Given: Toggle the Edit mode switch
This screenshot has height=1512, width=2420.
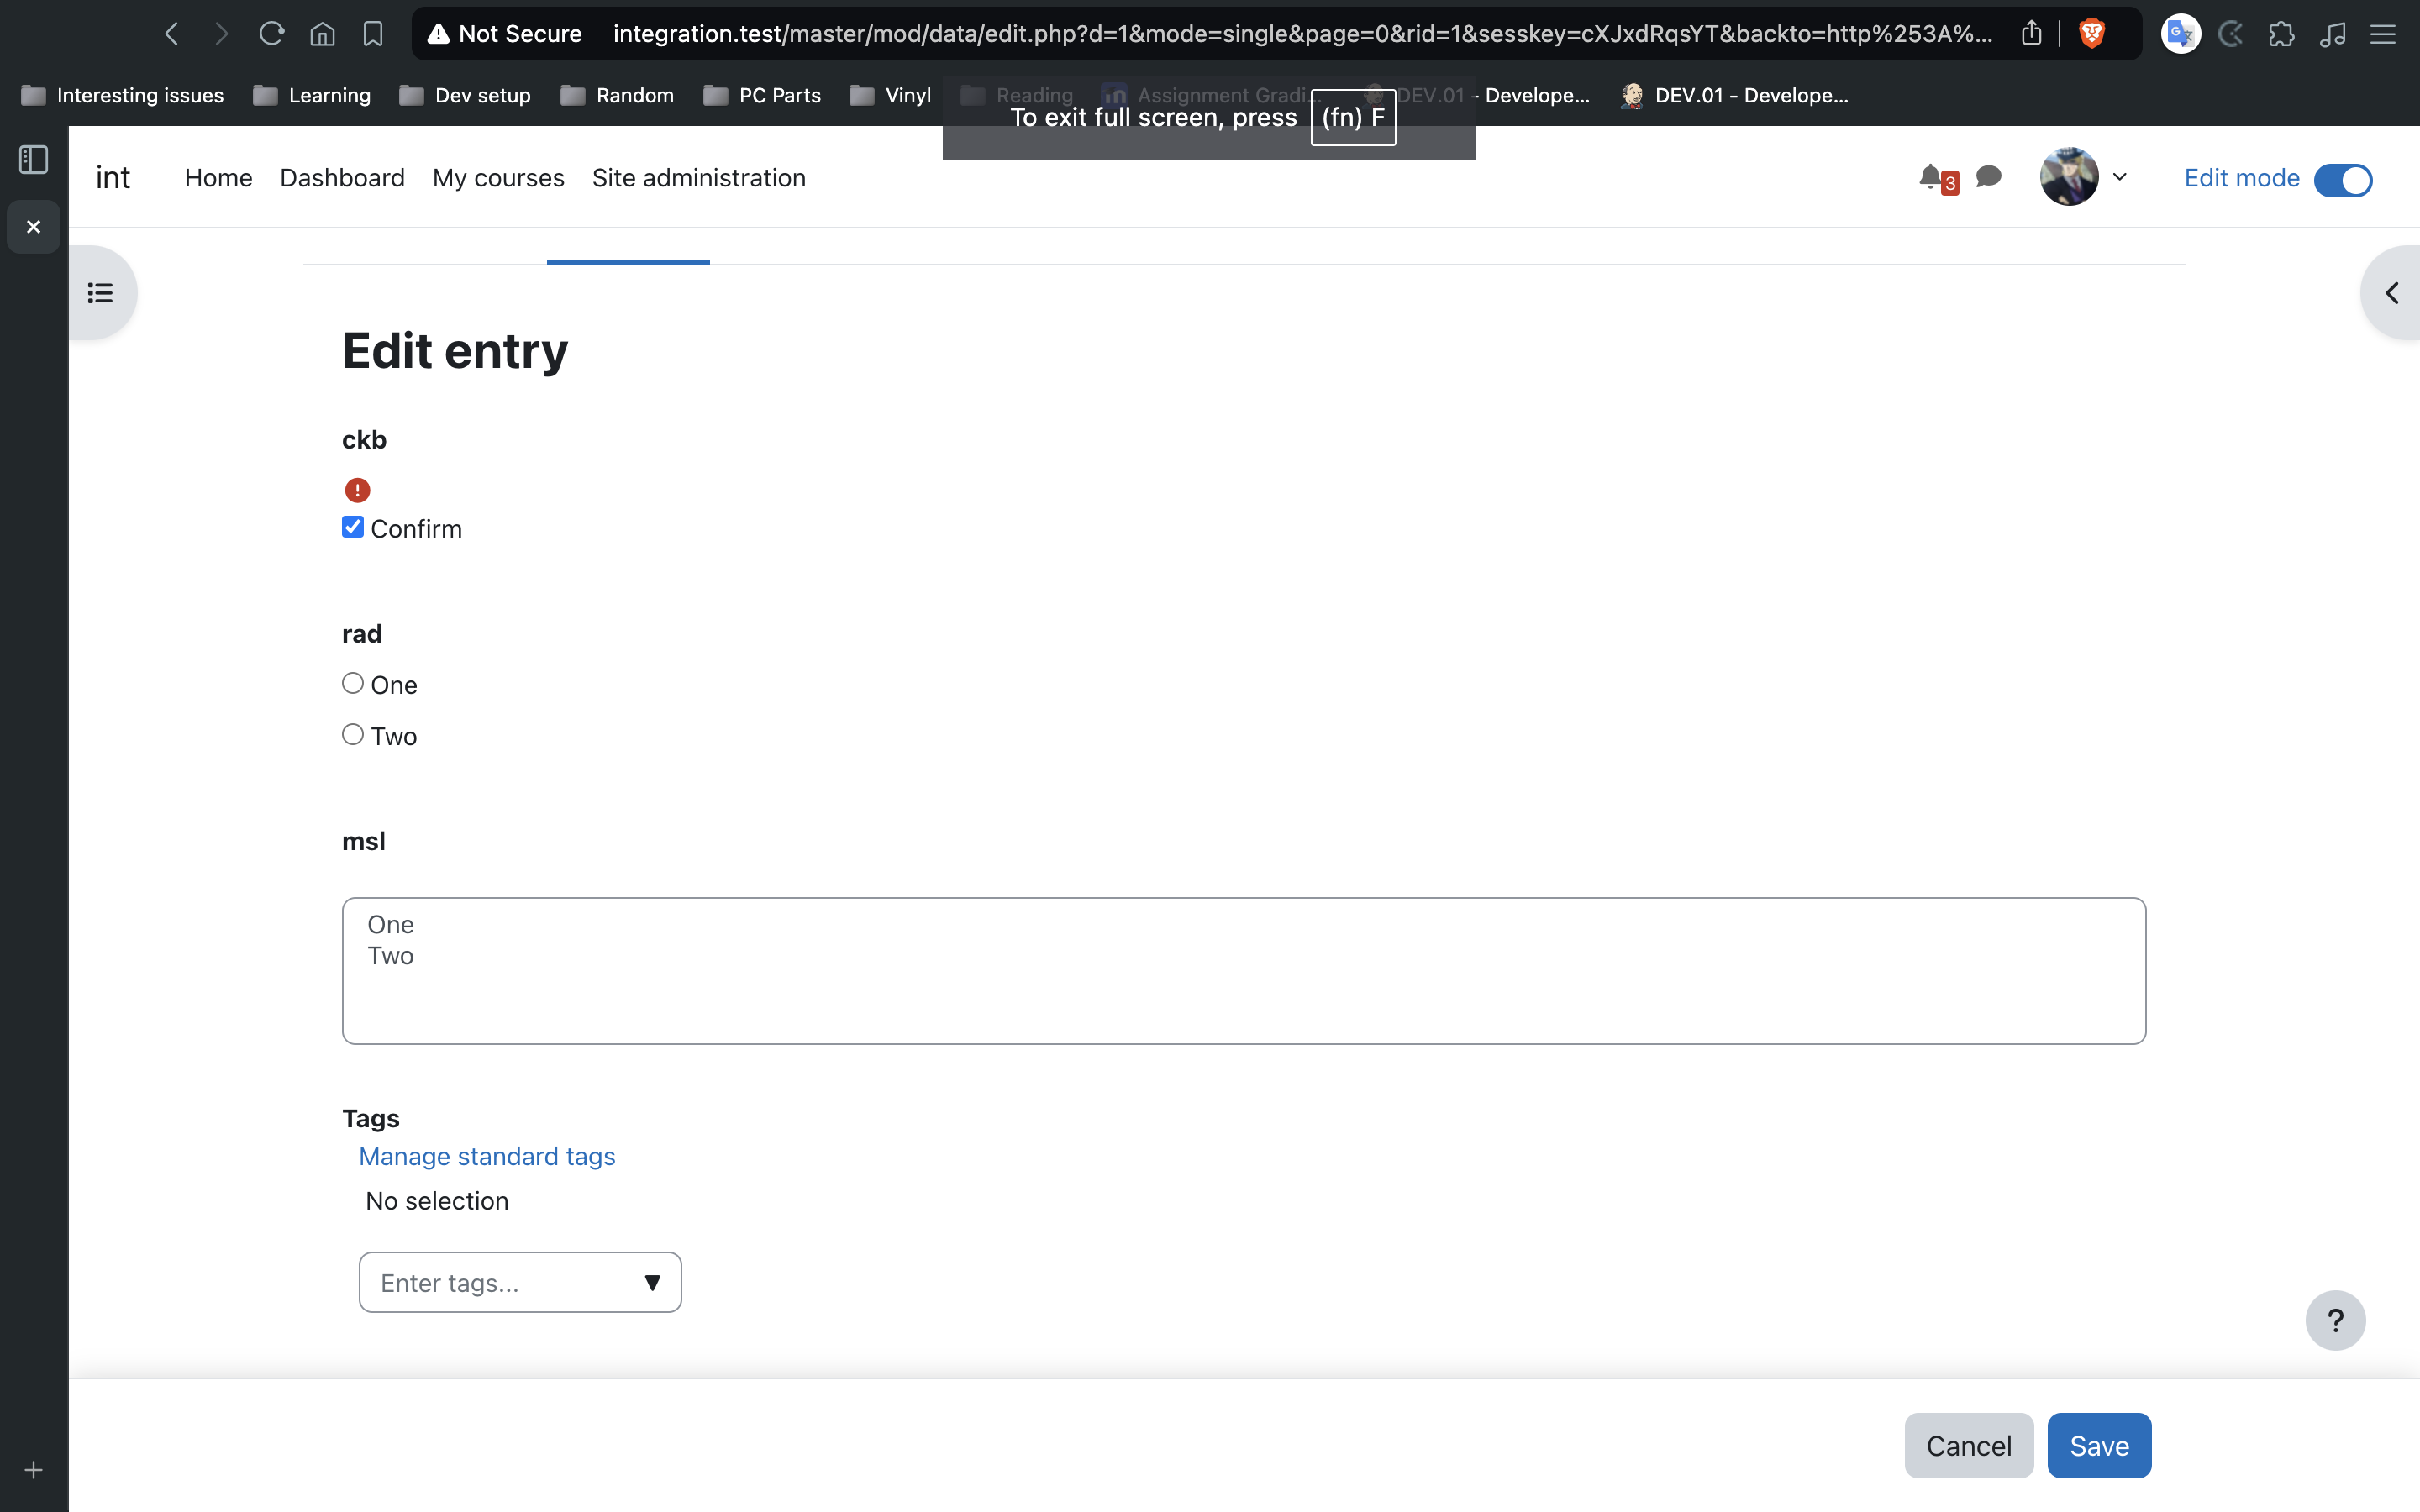Looking at the screenshot, I should click(2343, 180).
